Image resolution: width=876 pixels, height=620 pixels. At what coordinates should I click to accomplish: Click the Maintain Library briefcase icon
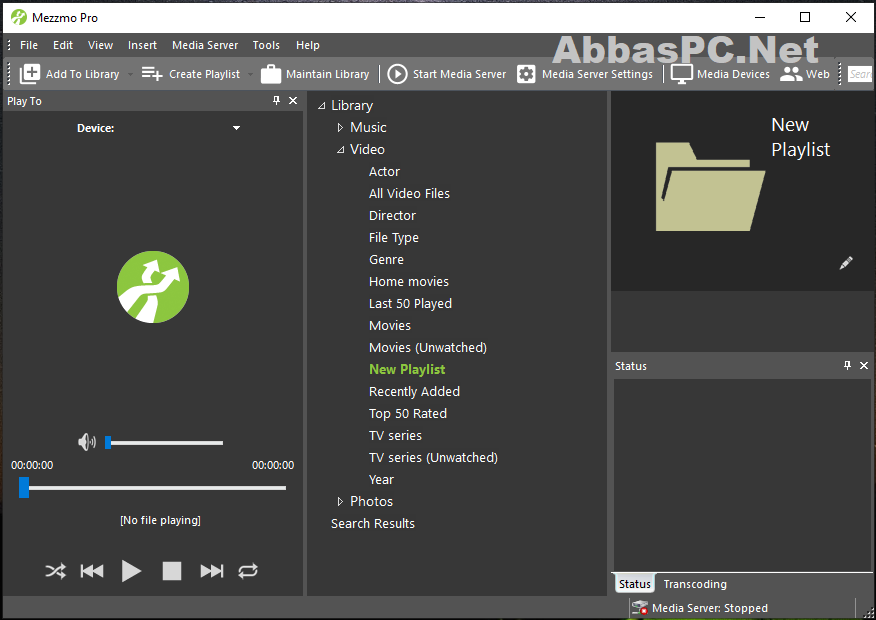[271, 74]
